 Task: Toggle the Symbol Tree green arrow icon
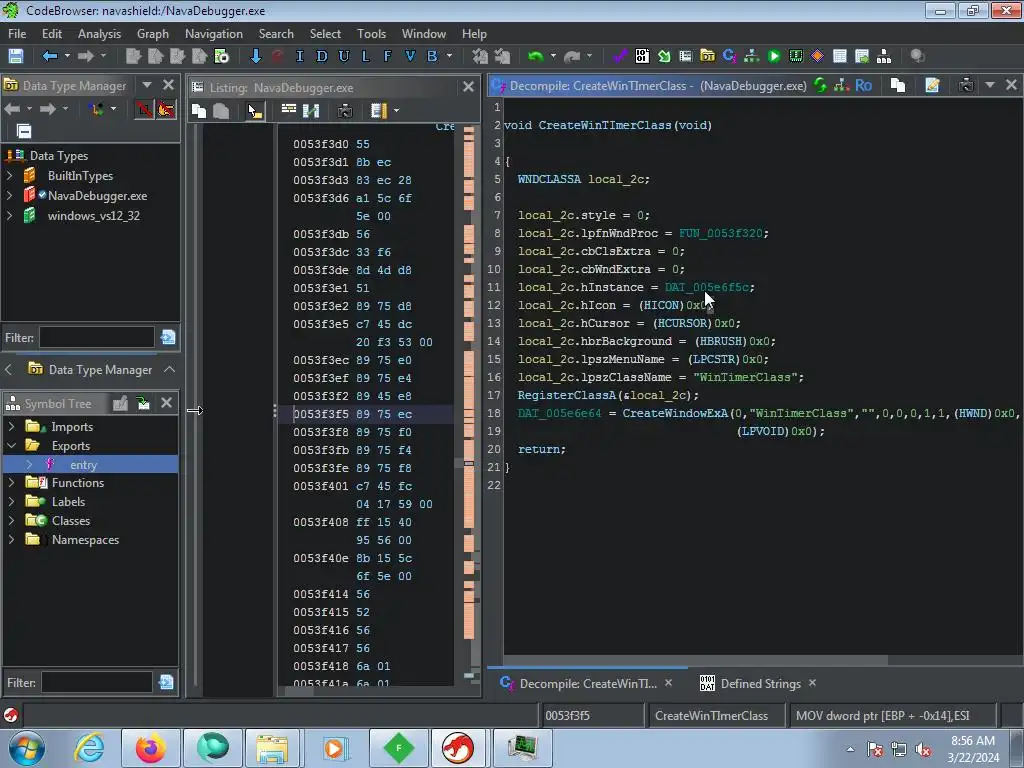point(143,404)
